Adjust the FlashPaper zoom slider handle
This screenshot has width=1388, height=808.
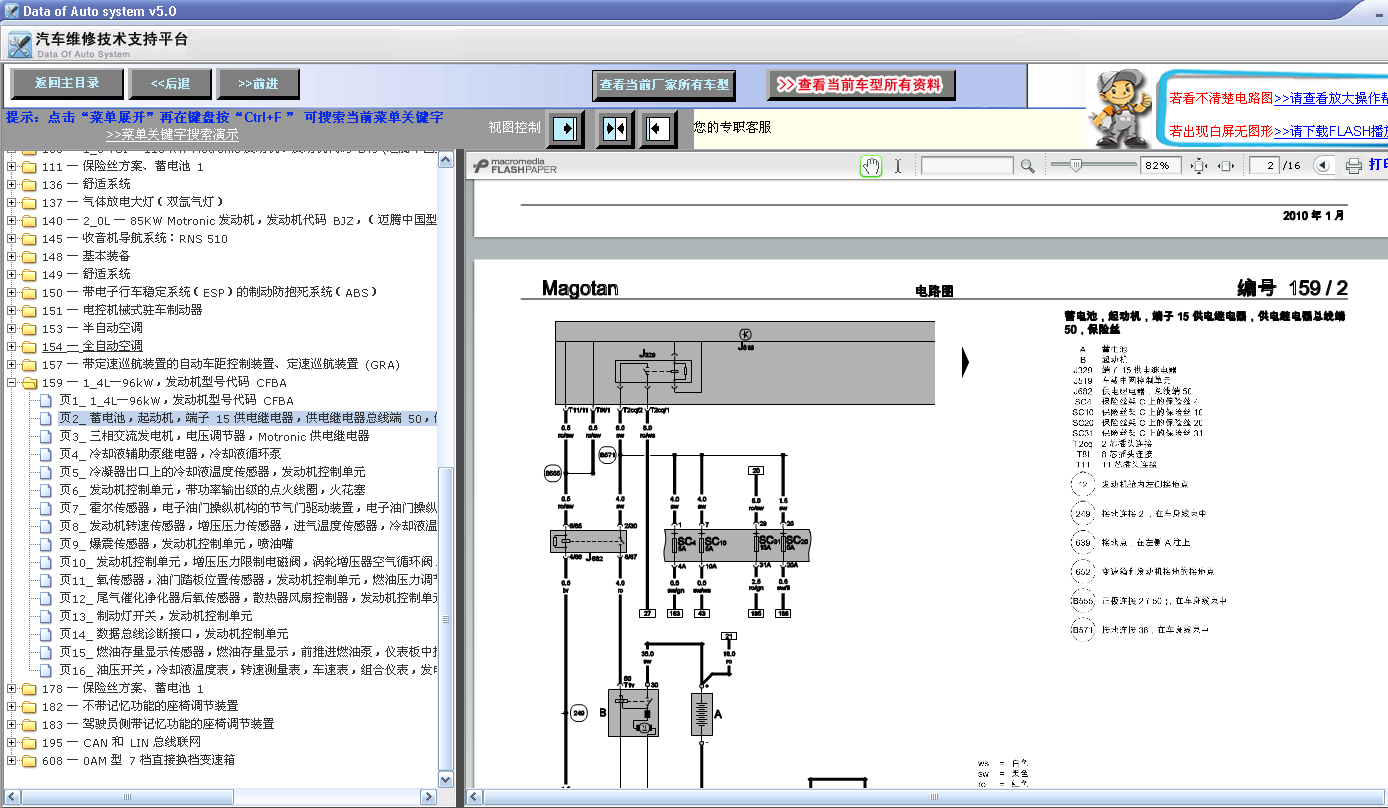[1076, 165]
